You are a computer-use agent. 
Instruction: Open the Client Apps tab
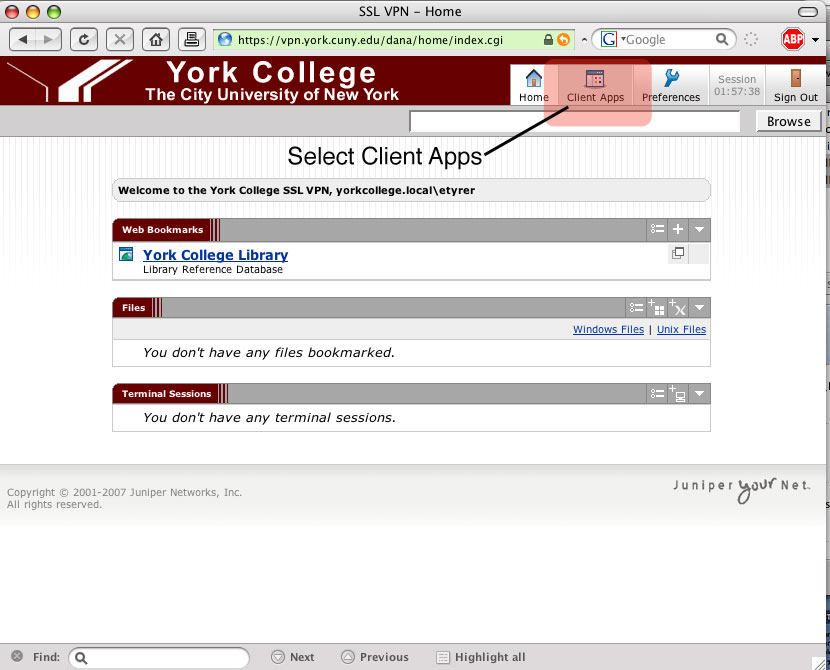coord(595,85)
